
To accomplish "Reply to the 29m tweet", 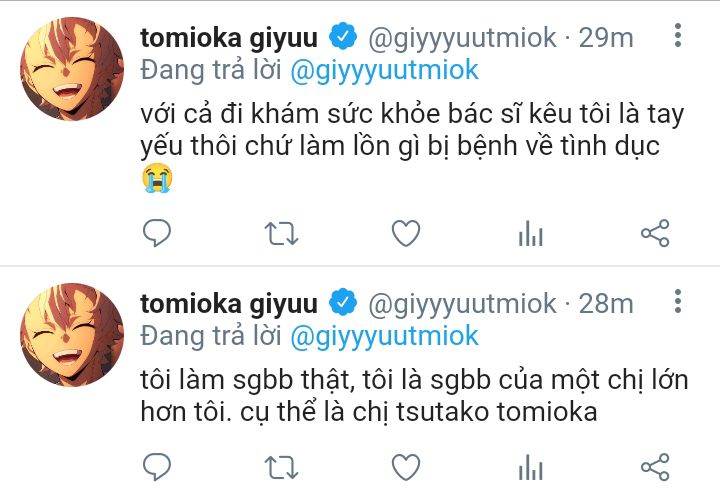I will (x=157, y=233).
